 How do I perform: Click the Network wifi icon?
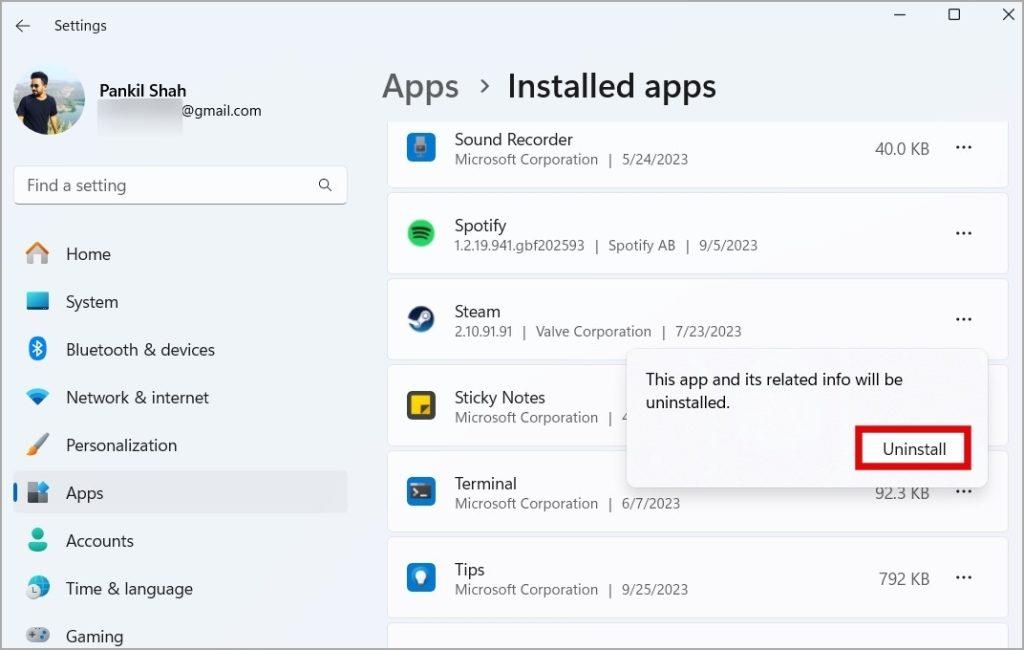[x=37, y=397]
